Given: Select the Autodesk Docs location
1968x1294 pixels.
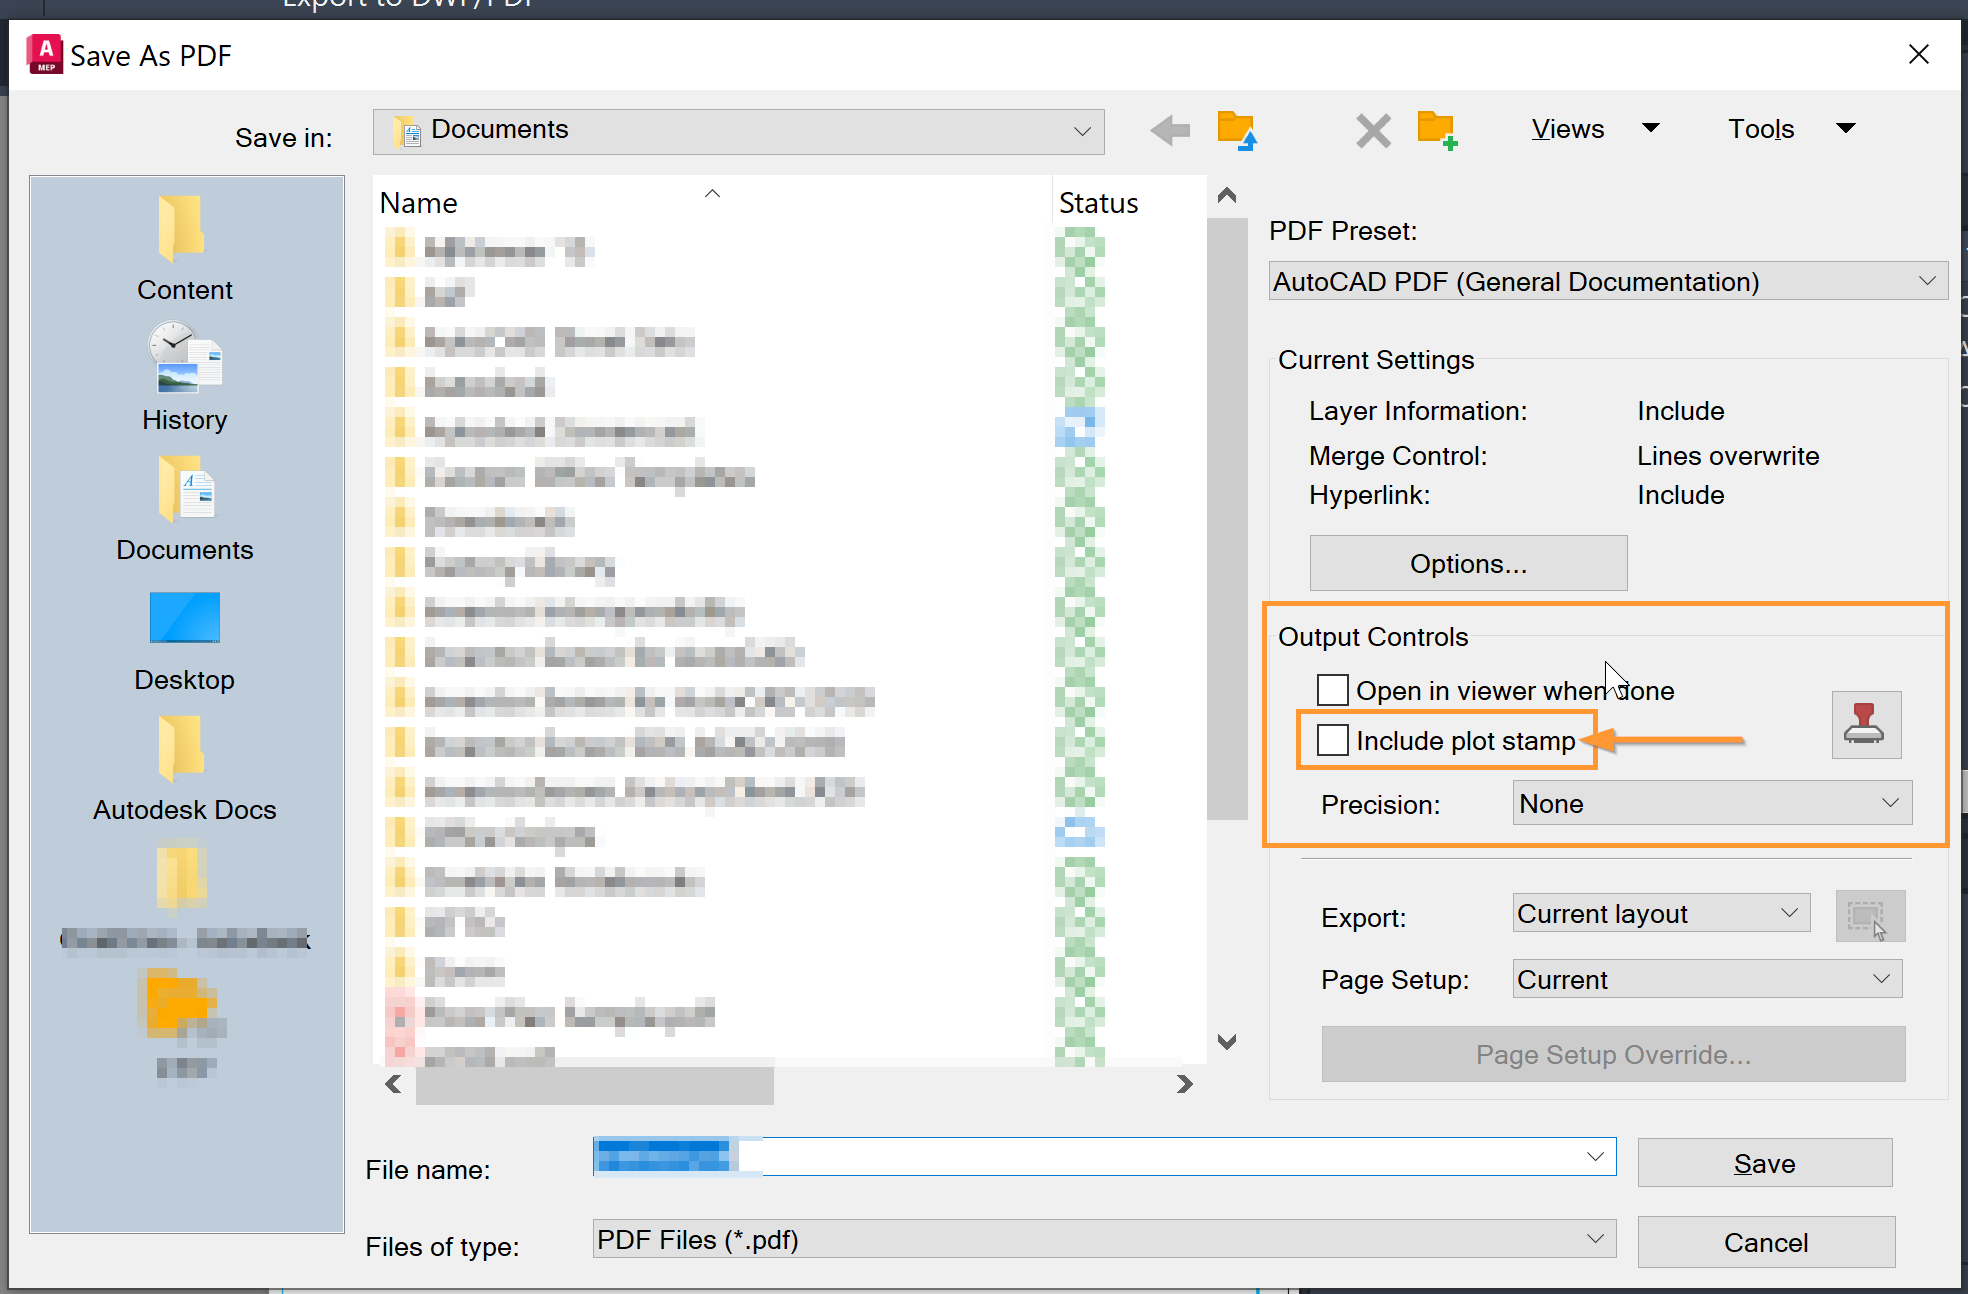Looking at the screenshot, I should pyautogui.click(x=185, y=768).
